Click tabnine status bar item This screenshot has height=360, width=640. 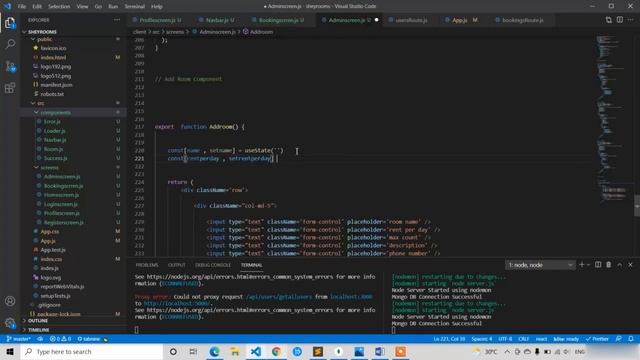point(93,339)
